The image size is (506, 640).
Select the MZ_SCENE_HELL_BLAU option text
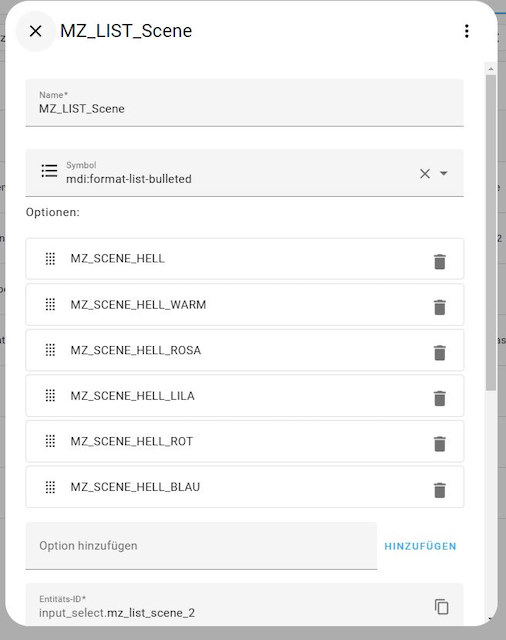(135, 487)
